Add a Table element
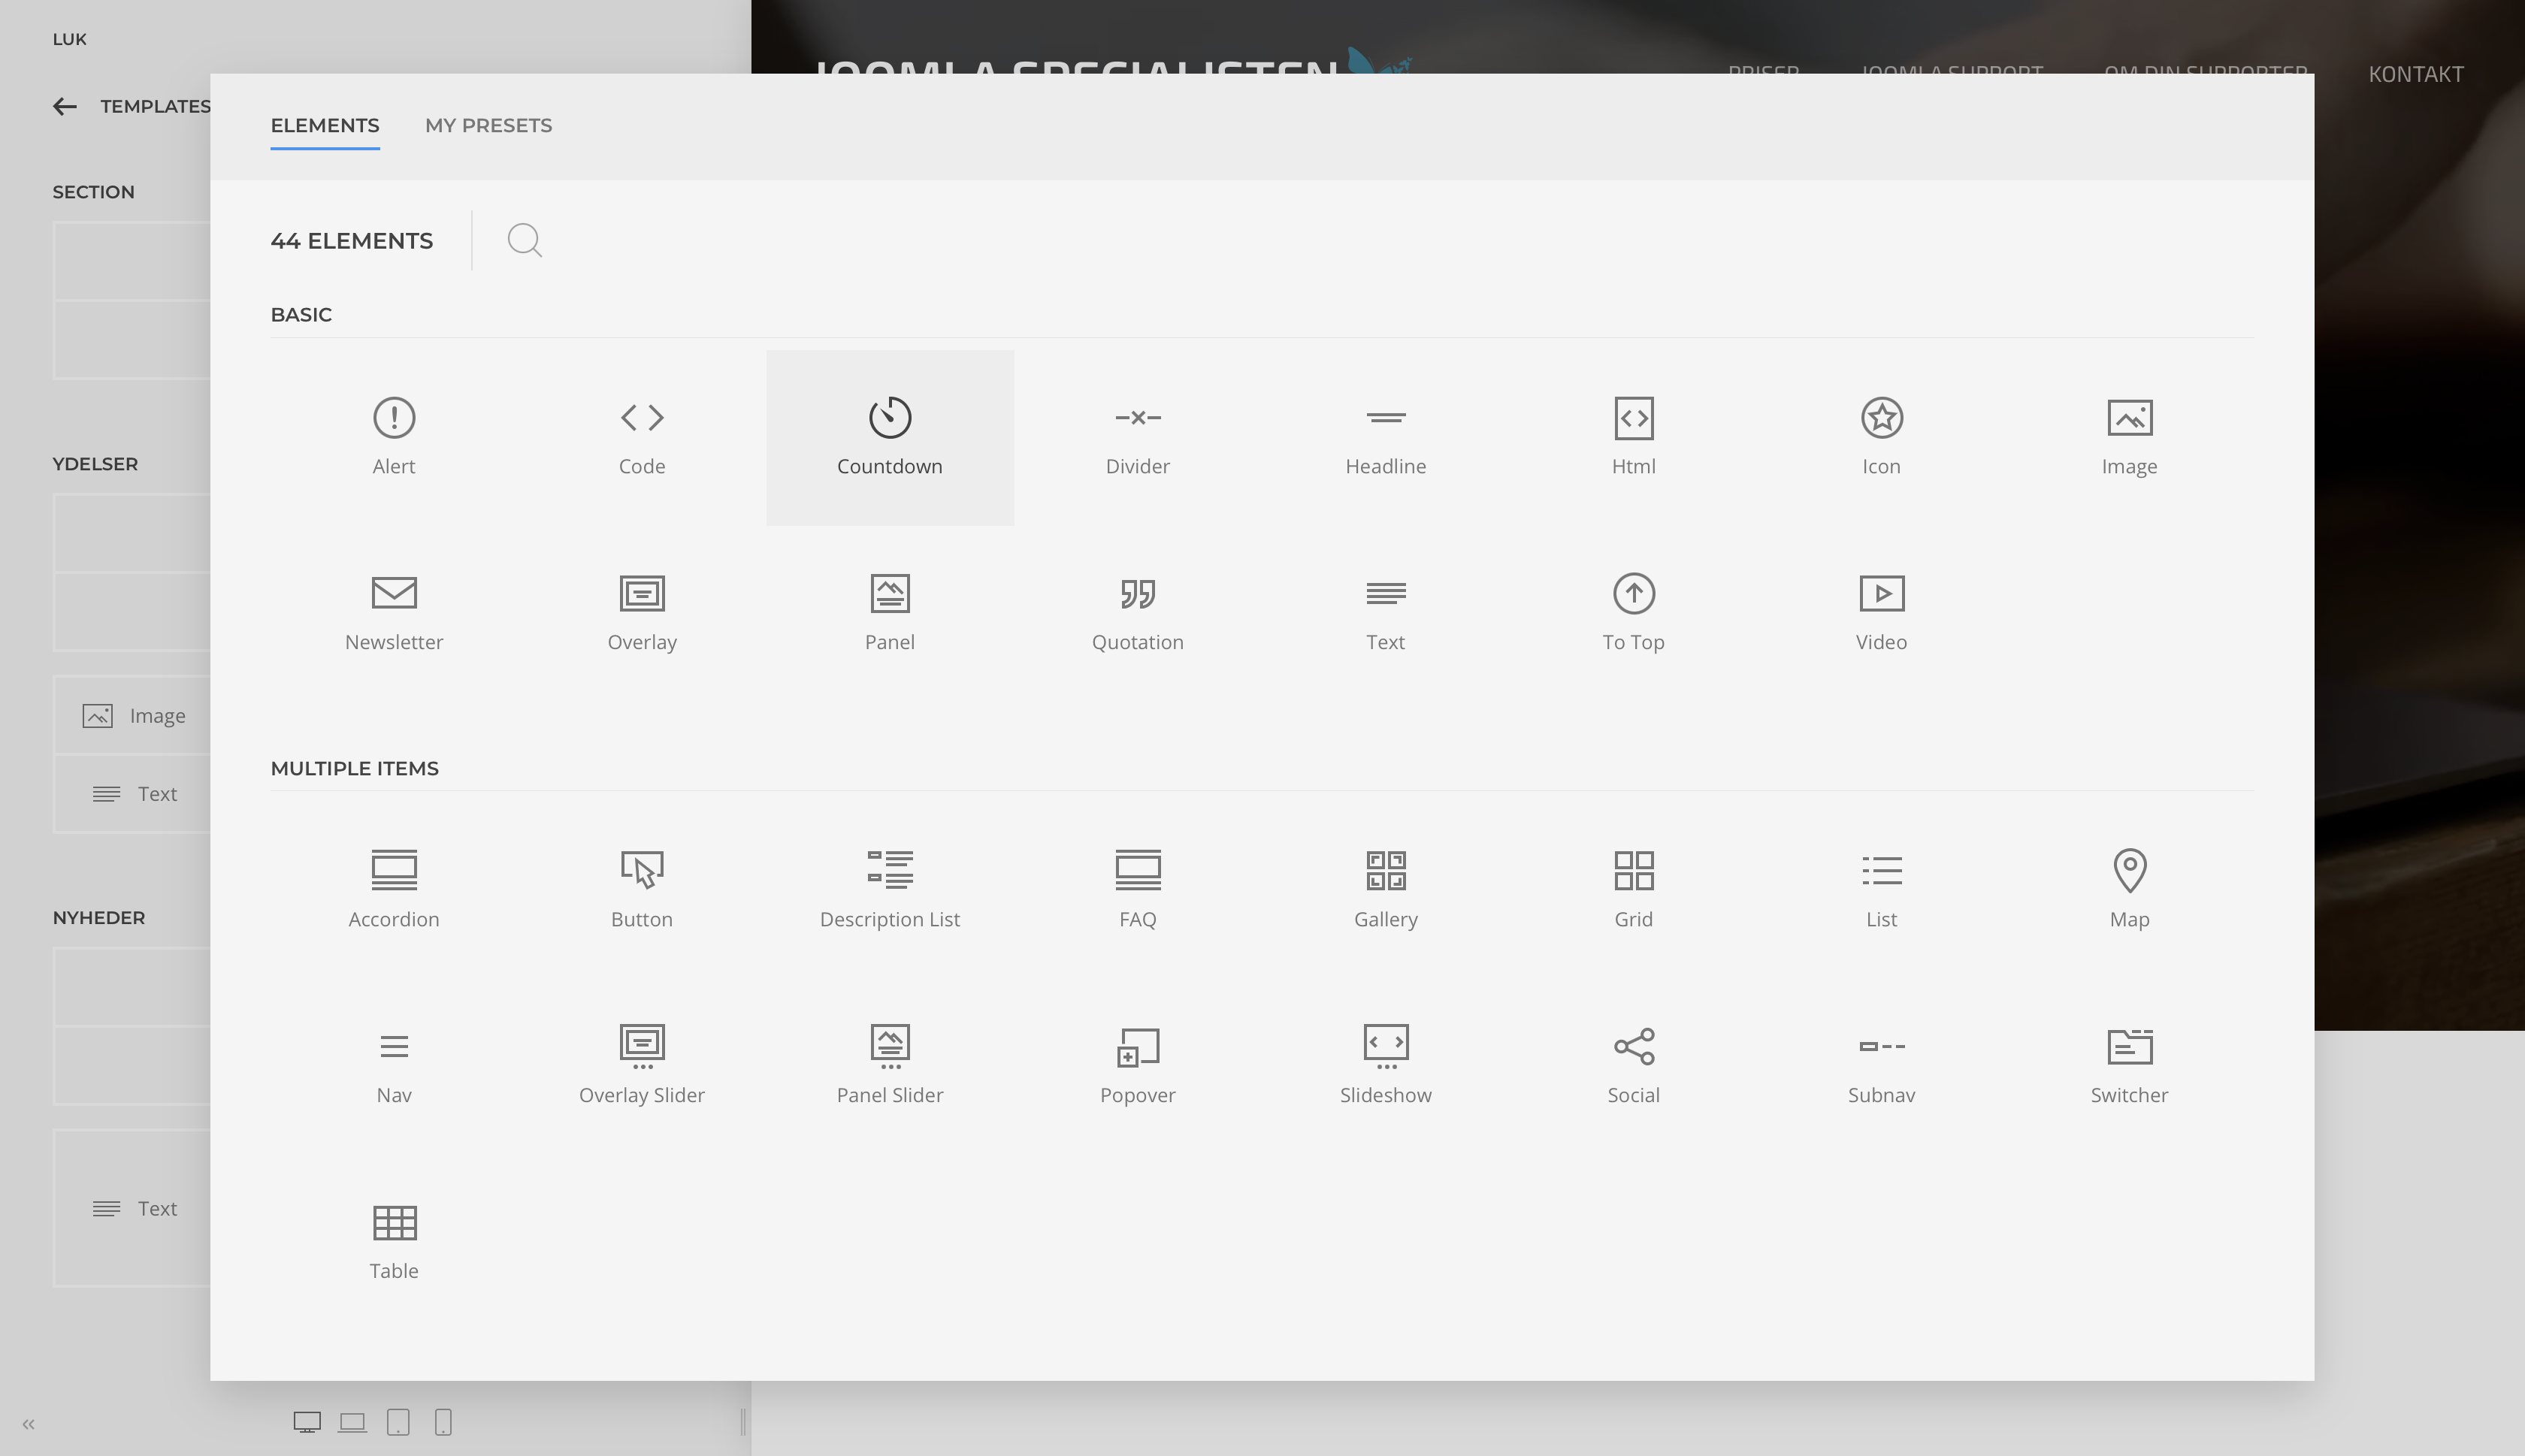This screenshot has height=1456, width=2525. 393,1242
